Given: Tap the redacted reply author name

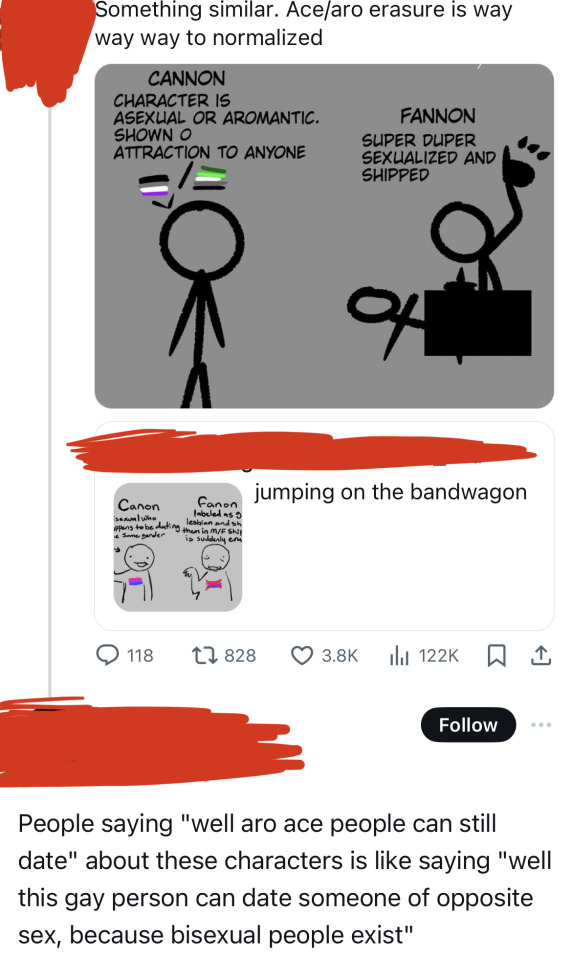Looking at the screenshot, I should coord(151,742).
